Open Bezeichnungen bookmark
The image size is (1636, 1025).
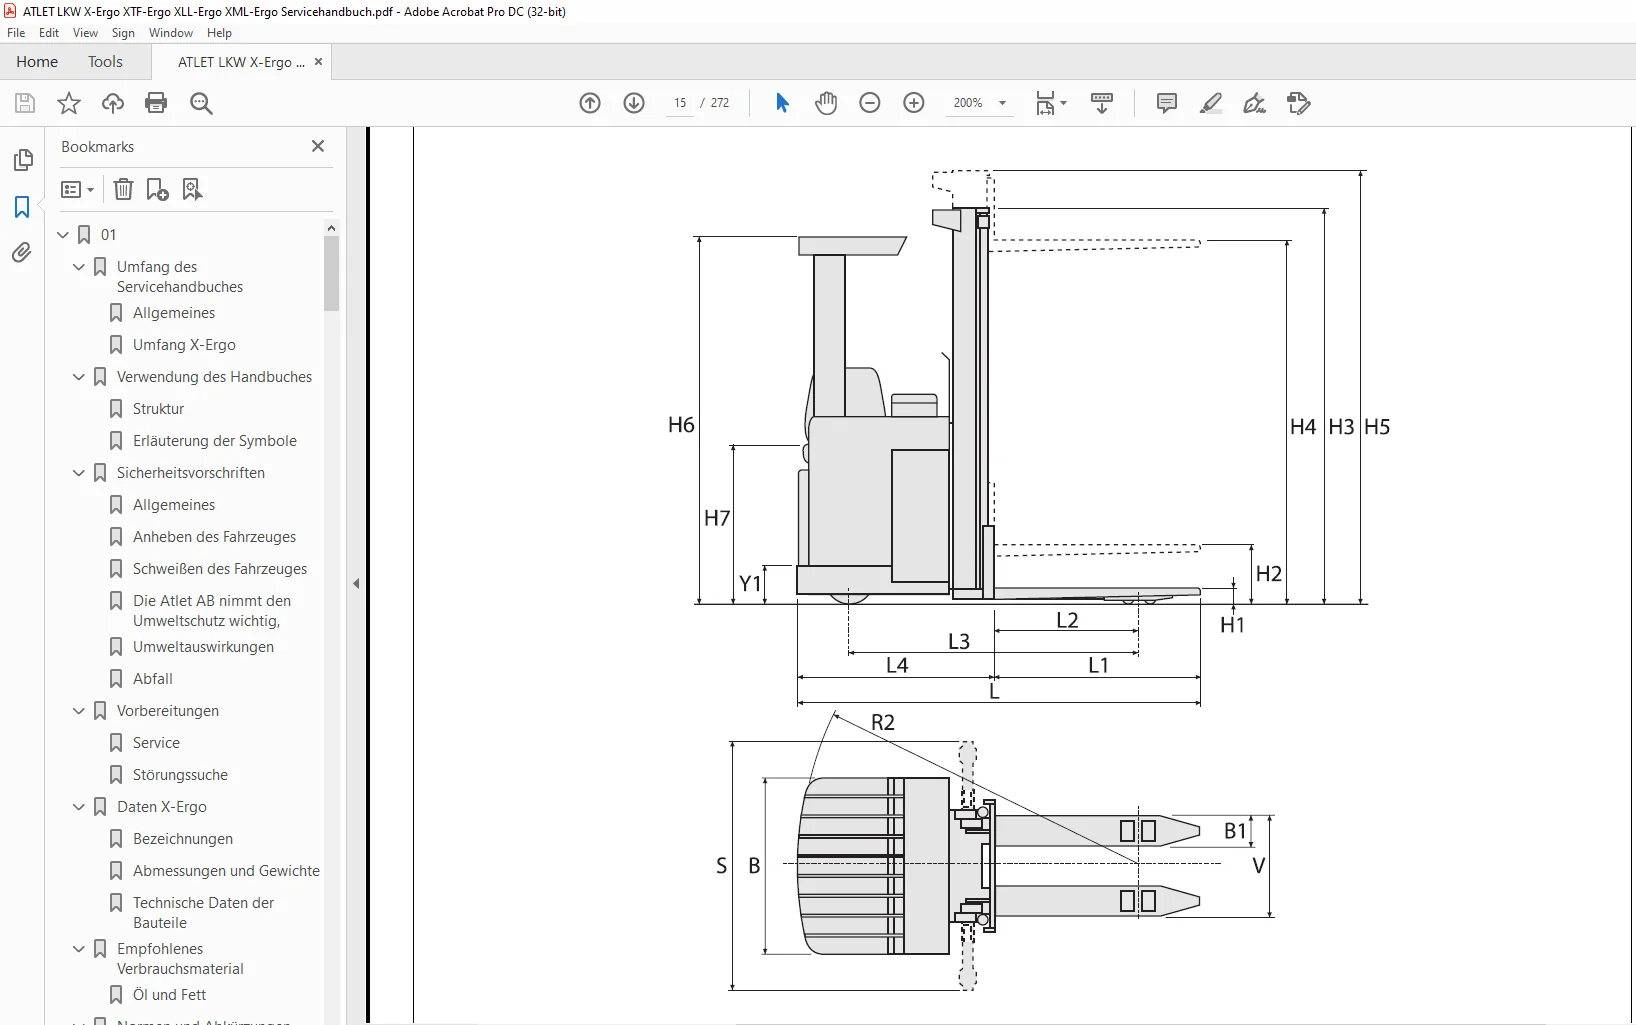coord(183,839)
